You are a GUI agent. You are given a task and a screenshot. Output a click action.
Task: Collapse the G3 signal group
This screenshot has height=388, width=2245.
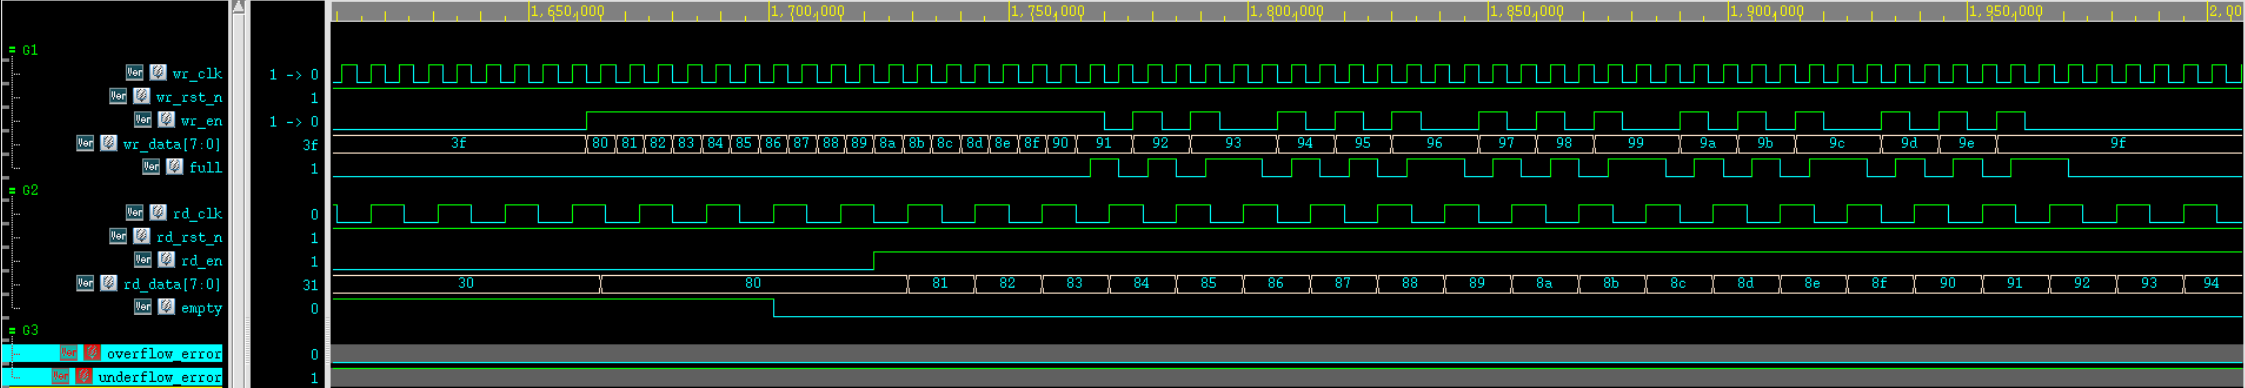[12, 330]
